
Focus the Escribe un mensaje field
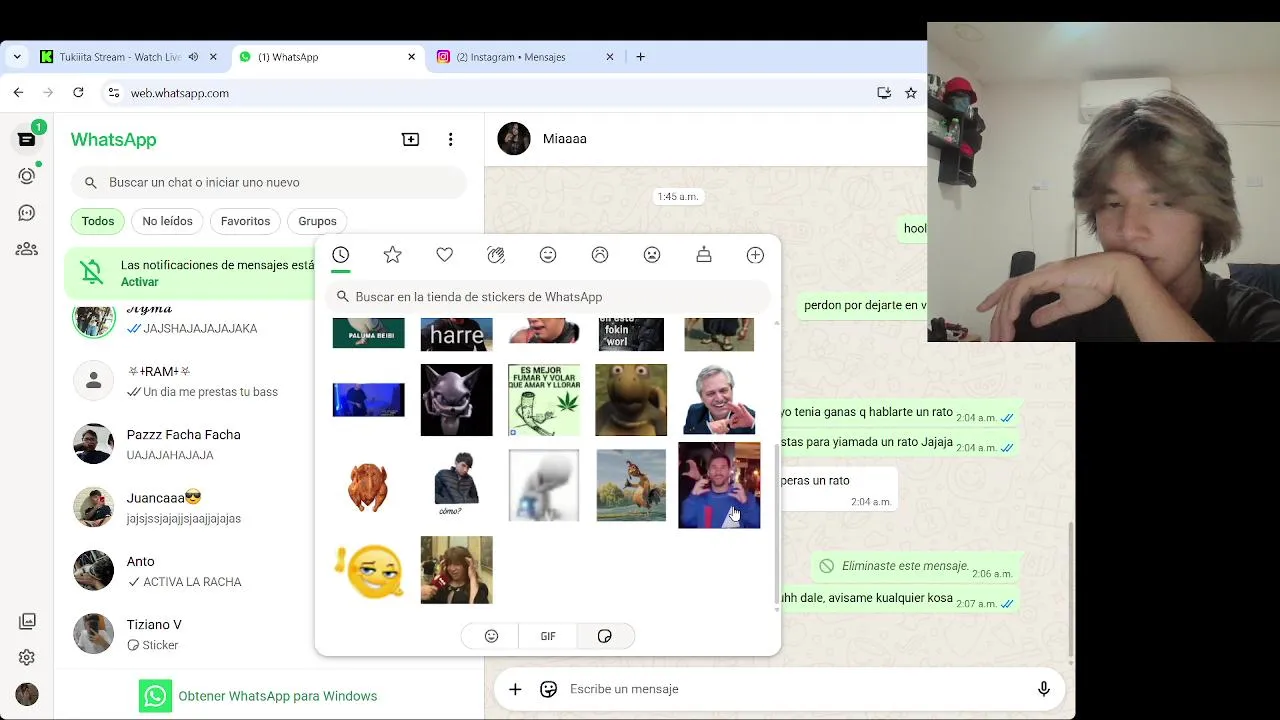pos(795,689)
